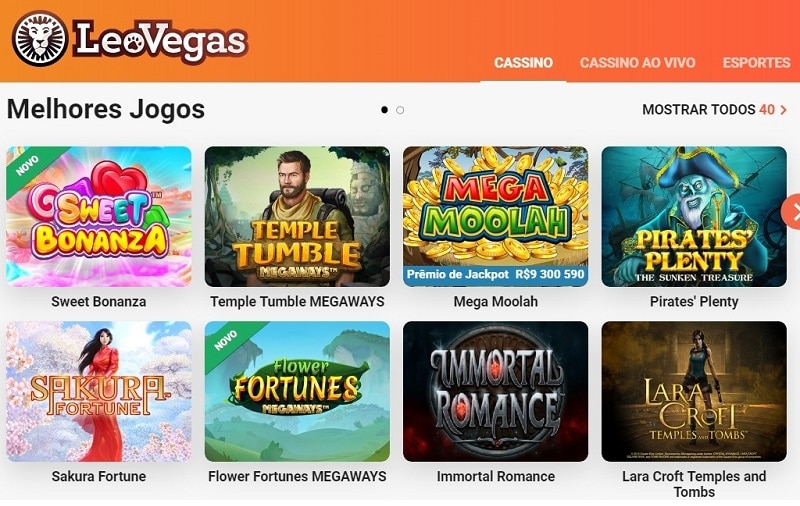Image resolution: width=800 pixels, height=506 pixels.
Task: Click the chevron beside MOSTRAR TODOS 40
Action: (783, 110)
